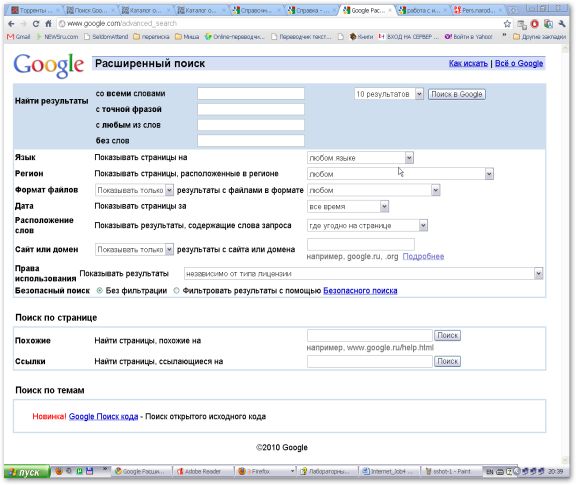Open the file format любом dropdown
576x485 pixels.
tap(373, 190)
